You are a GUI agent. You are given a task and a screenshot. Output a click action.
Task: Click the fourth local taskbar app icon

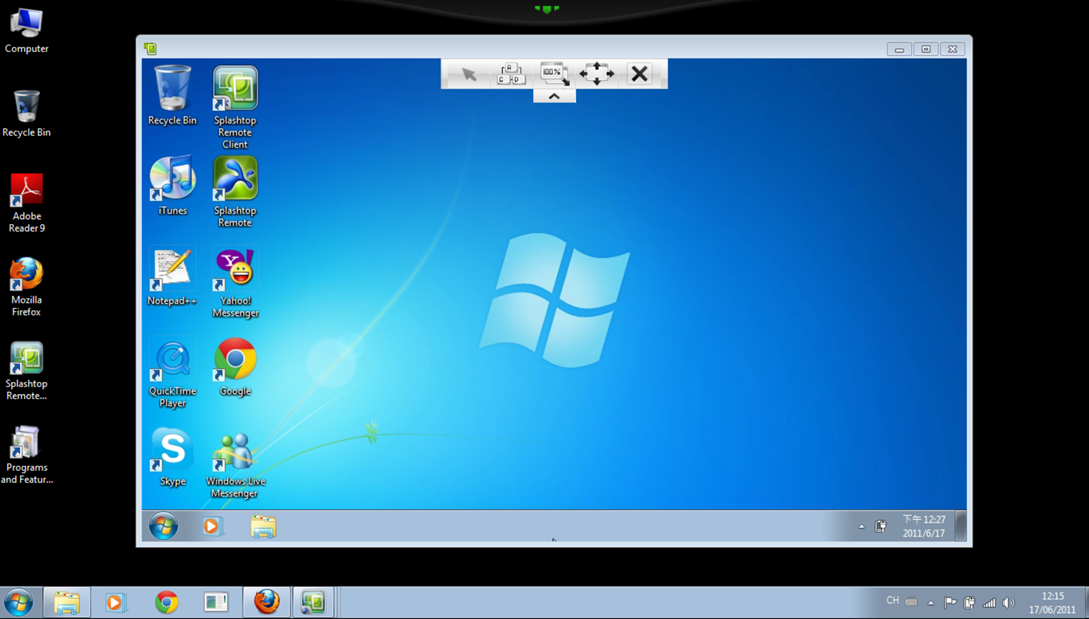click(216, 602)
